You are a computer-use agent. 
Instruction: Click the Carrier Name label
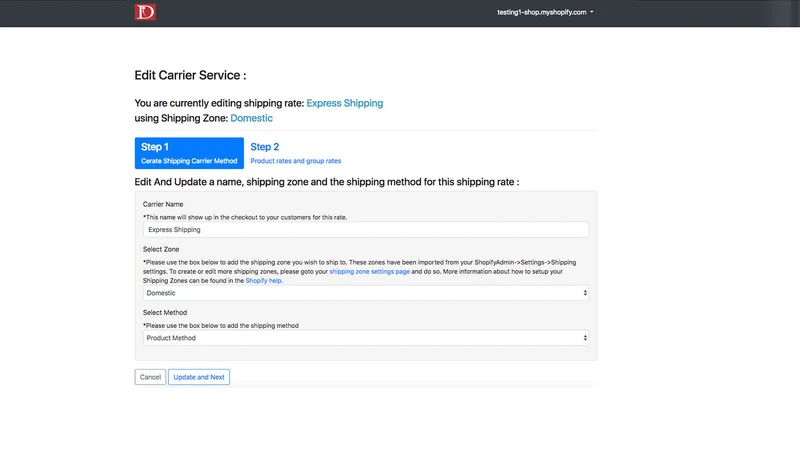coord(163,204)
